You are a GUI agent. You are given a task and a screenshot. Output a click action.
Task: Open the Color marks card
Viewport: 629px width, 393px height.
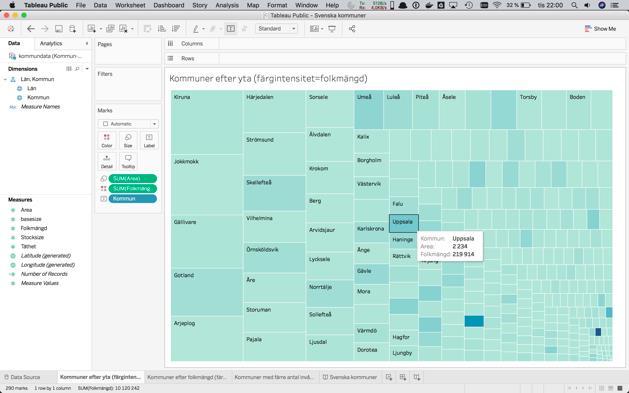click(x=107, y=140)
